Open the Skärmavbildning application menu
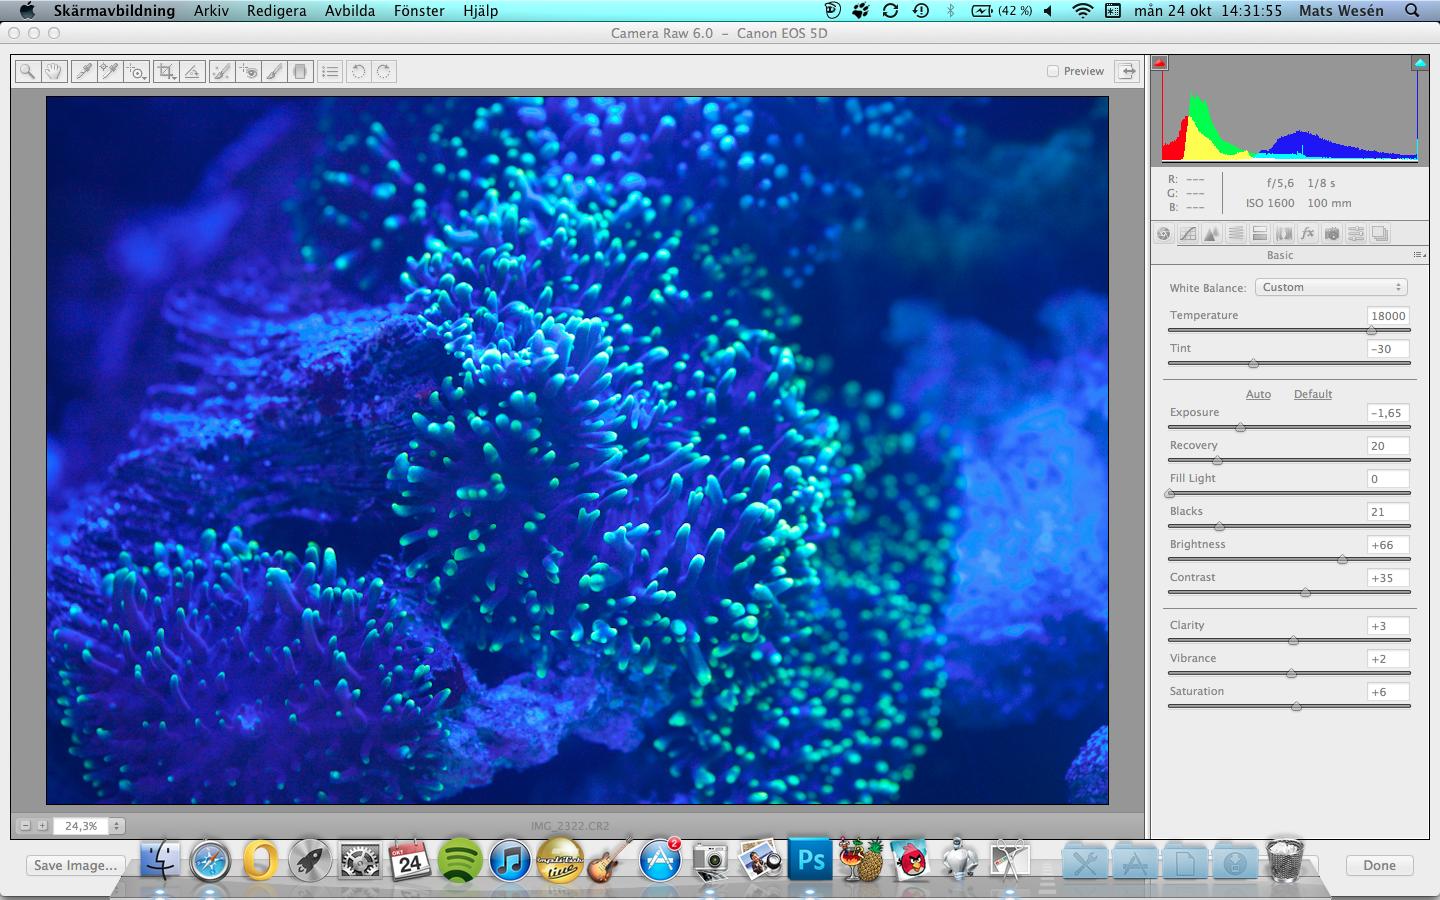This screenshot has height=900, width=1440. click(x=114, y=10)
